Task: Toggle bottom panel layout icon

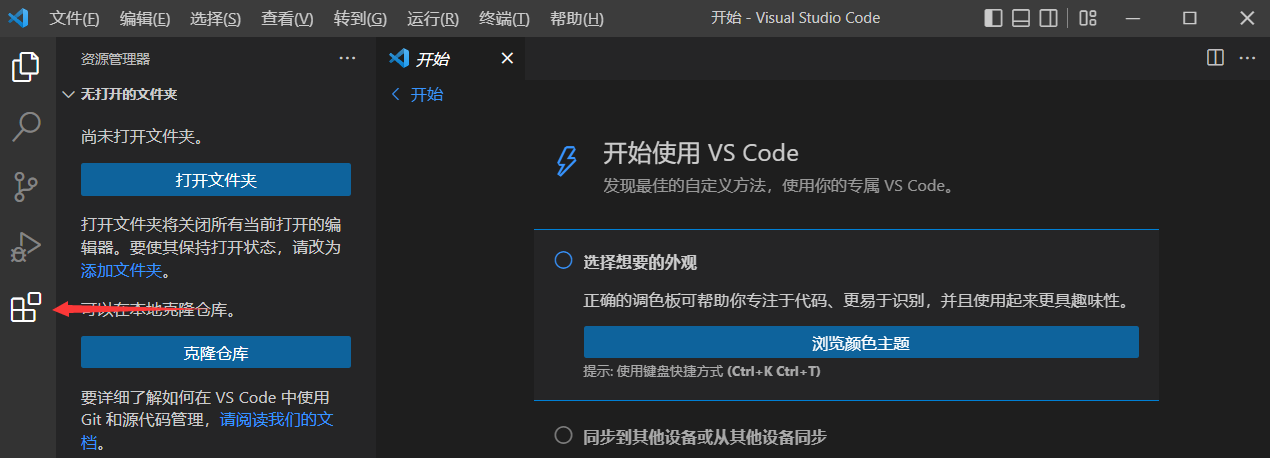Action: point(1020,18)
